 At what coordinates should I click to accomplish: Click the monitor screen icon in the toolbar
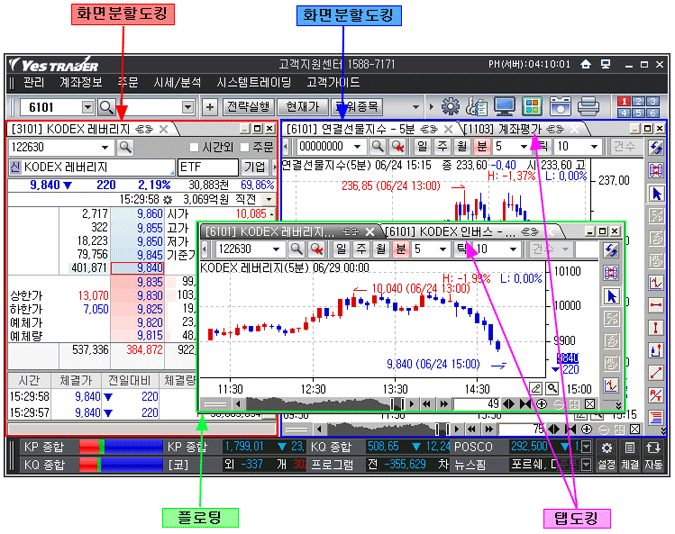(x=505, y=106)
